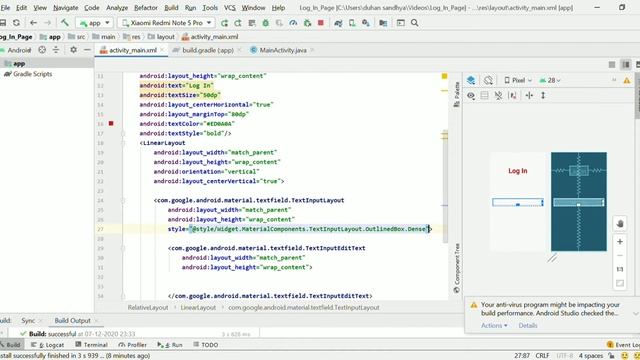This screenshot has height=360, width=640.
Task: Click the blueprint view of the layout
Action: click(579, 202)
